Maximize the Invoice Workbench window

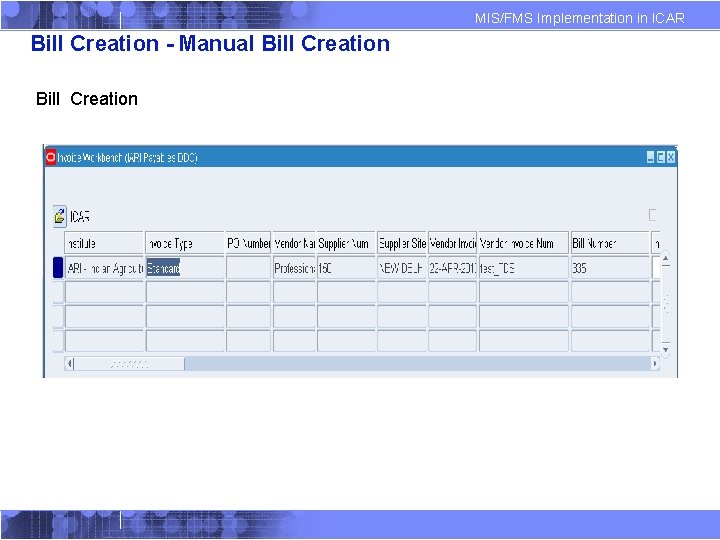coord(661,157)
